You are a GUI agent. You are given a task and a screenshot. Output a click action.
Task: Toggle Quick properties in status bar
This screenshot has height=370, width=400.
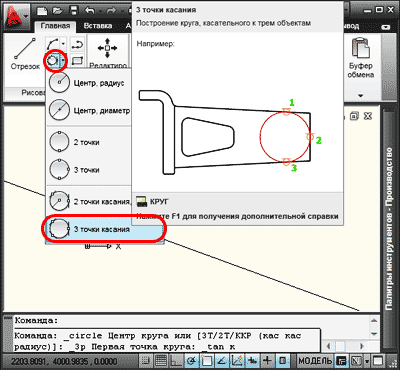coord(283,361)
